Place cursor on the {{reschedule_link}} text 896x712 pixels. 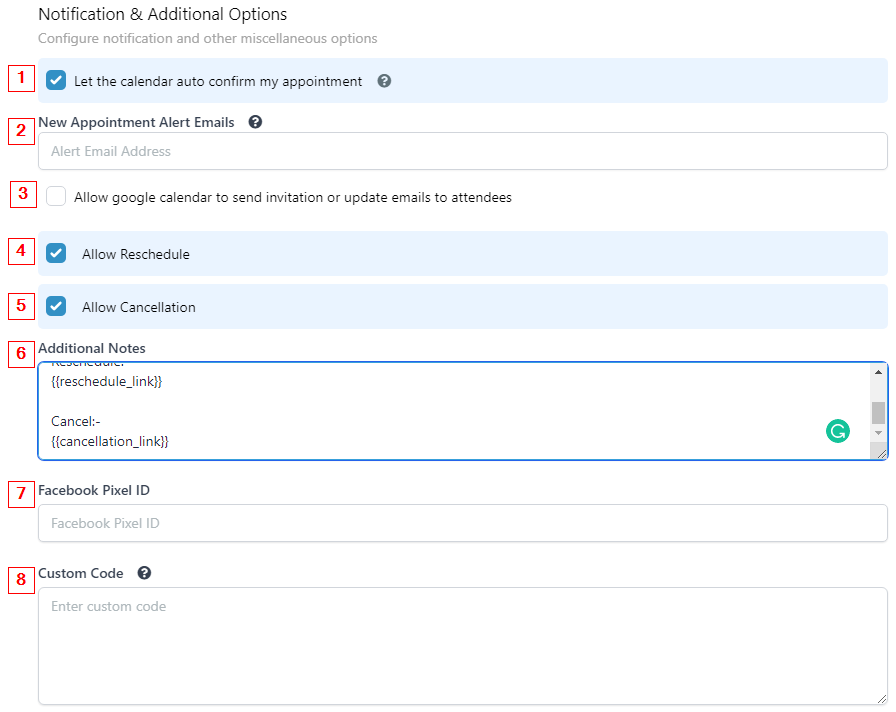pyautogui.click(x=106, y=382)
